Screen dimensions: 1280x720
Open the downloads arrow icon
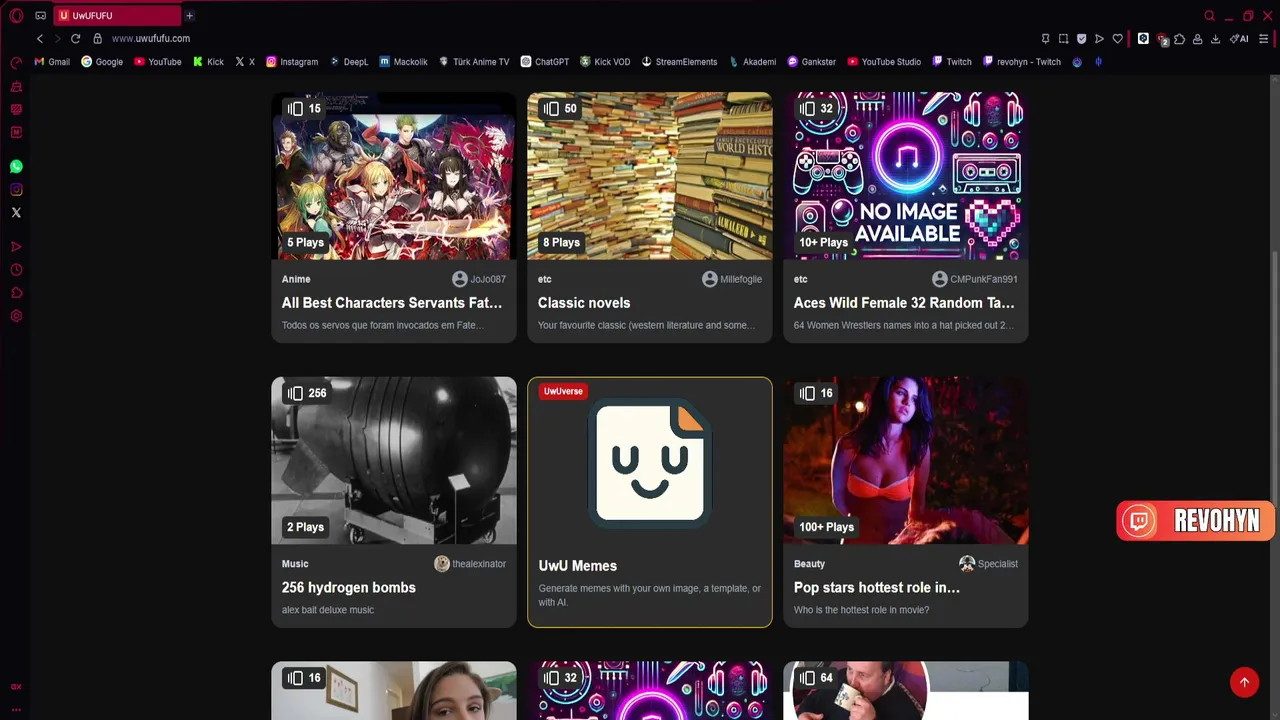pos(1216,38)
